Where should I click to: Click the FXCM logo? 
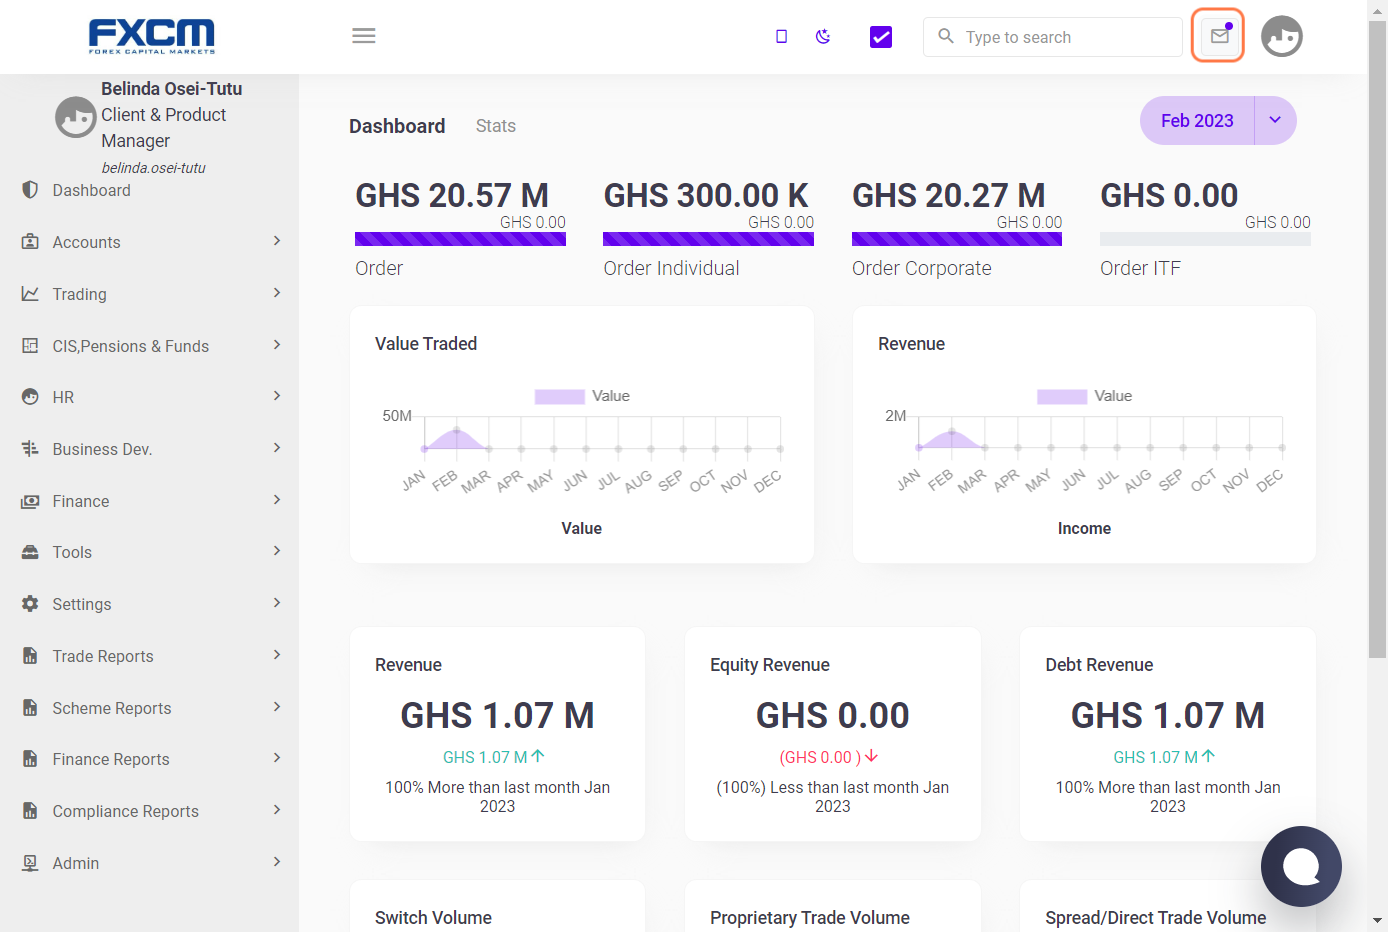tap(152, 36)
